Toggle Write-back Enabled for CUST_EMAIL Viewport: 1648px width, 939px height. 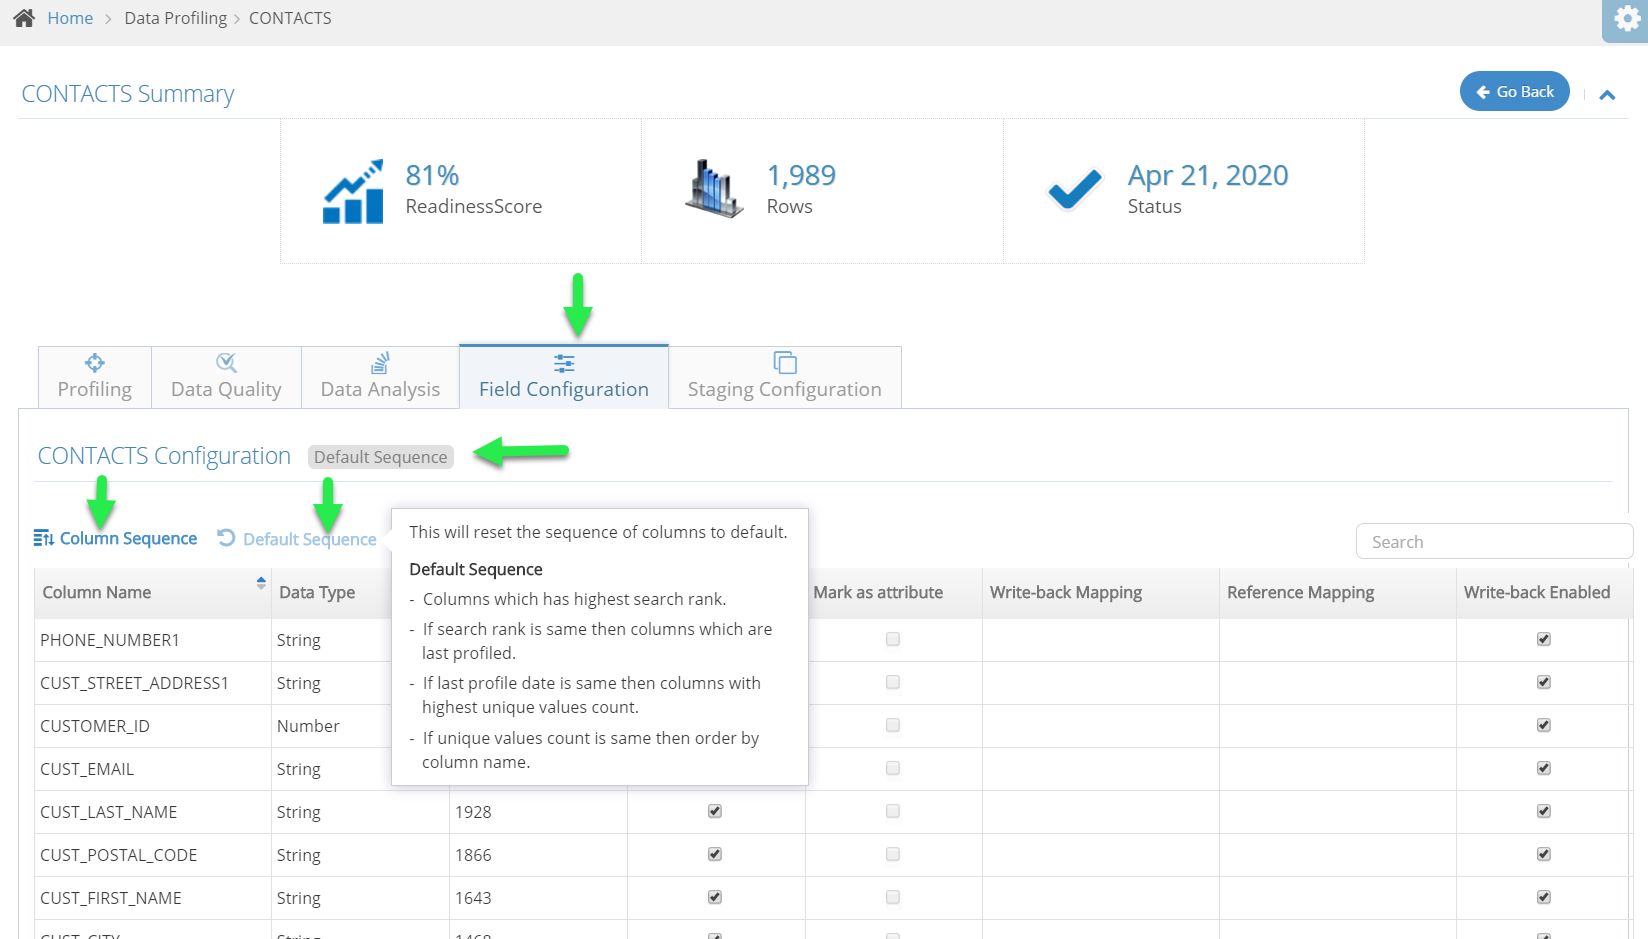pyautogui.click(x=1544, y=768)
